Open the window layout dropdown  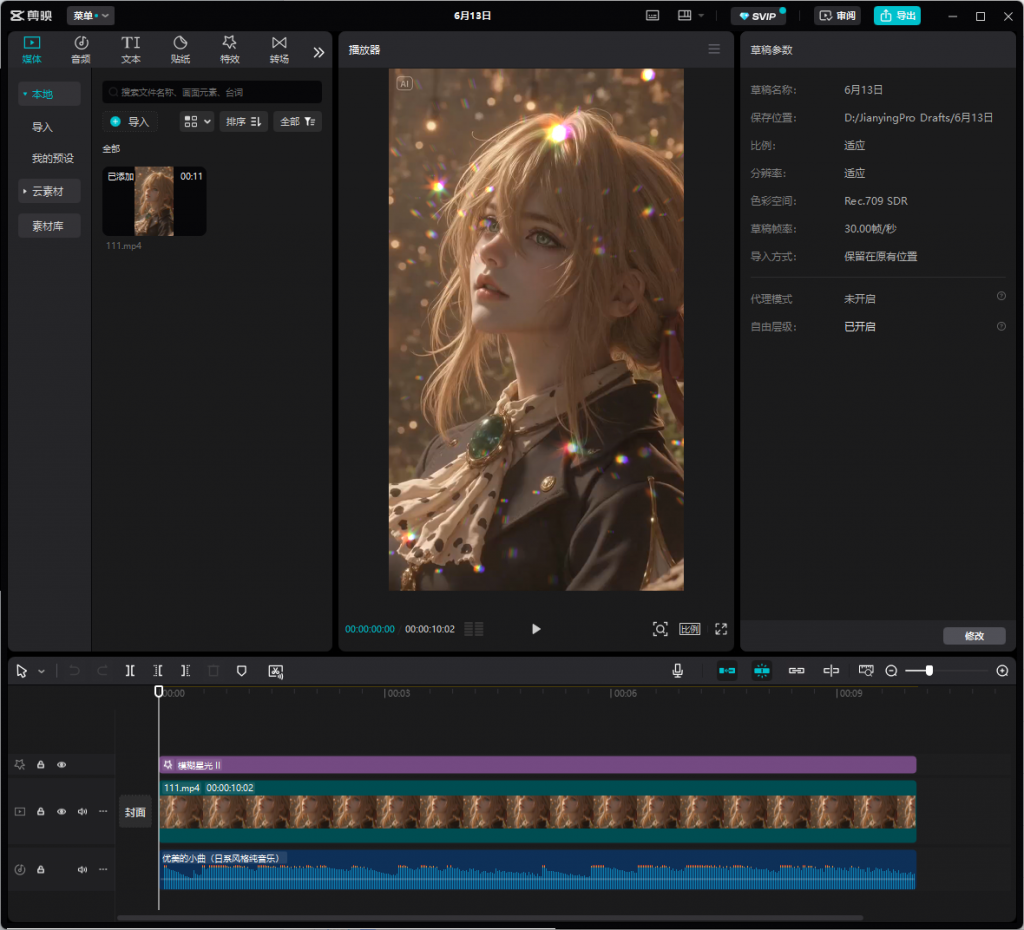click(691, 15)
